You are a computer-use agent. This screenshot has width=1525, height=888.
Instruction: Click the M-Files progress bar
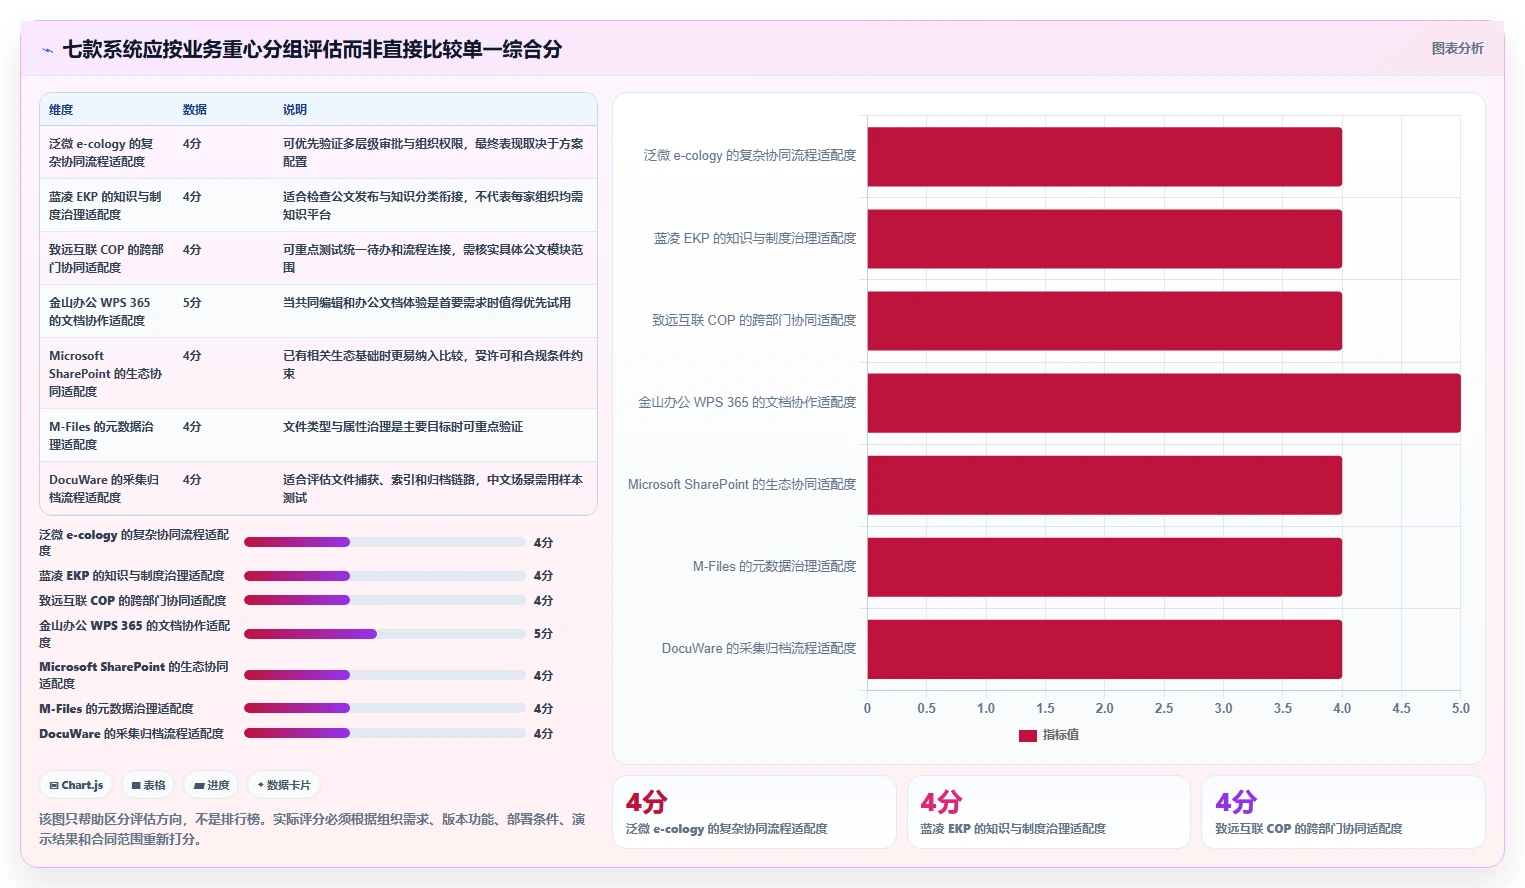click(x=385, y=708)
